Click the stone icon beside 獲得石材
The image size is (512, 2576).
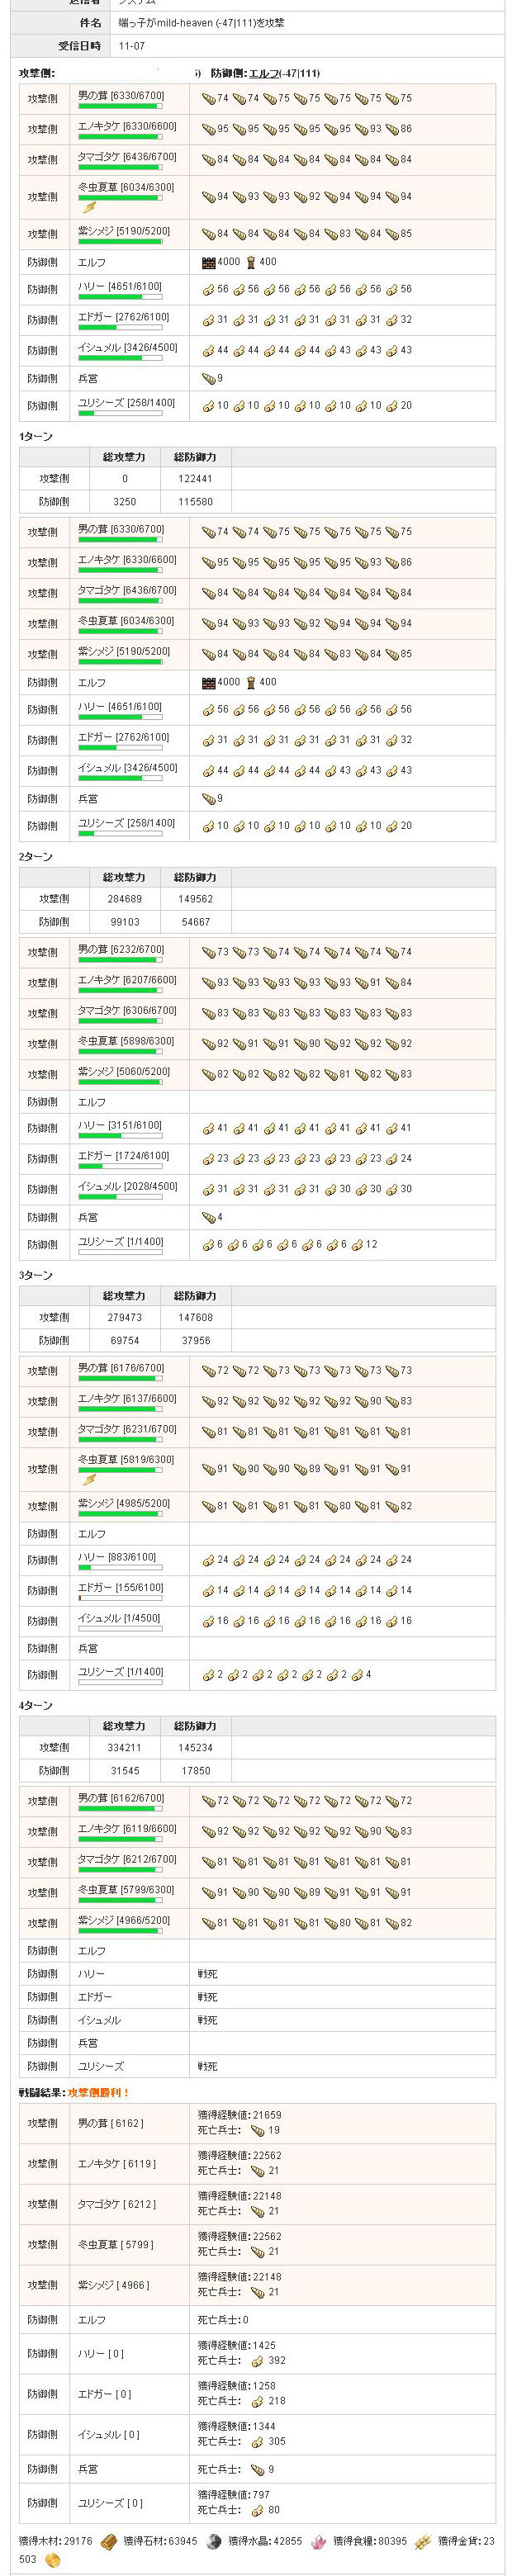[213, 2540]
